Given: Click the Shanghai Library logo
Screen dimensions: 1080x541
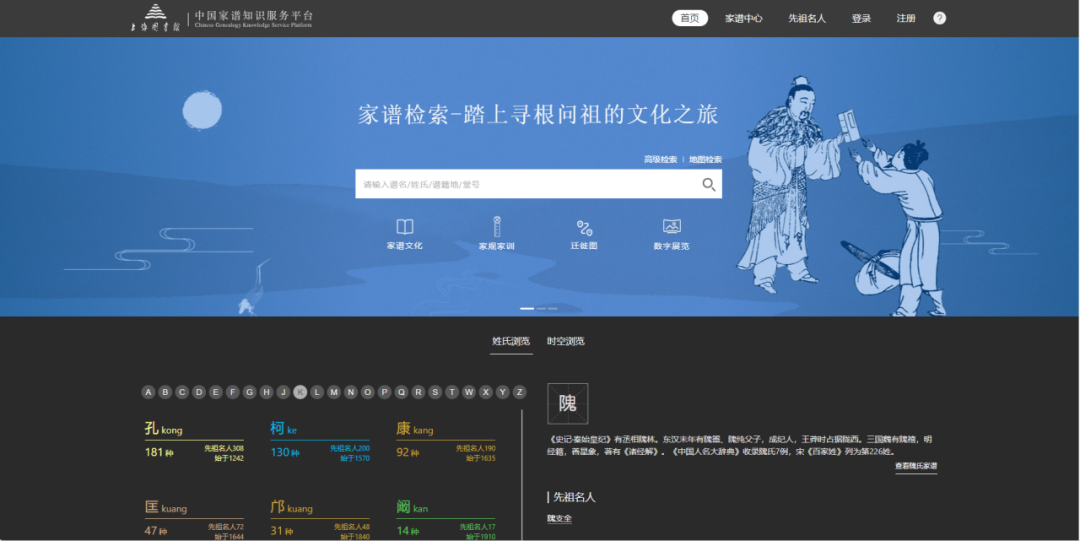Looking at the screenshot, I should click(x=155, y=18).
